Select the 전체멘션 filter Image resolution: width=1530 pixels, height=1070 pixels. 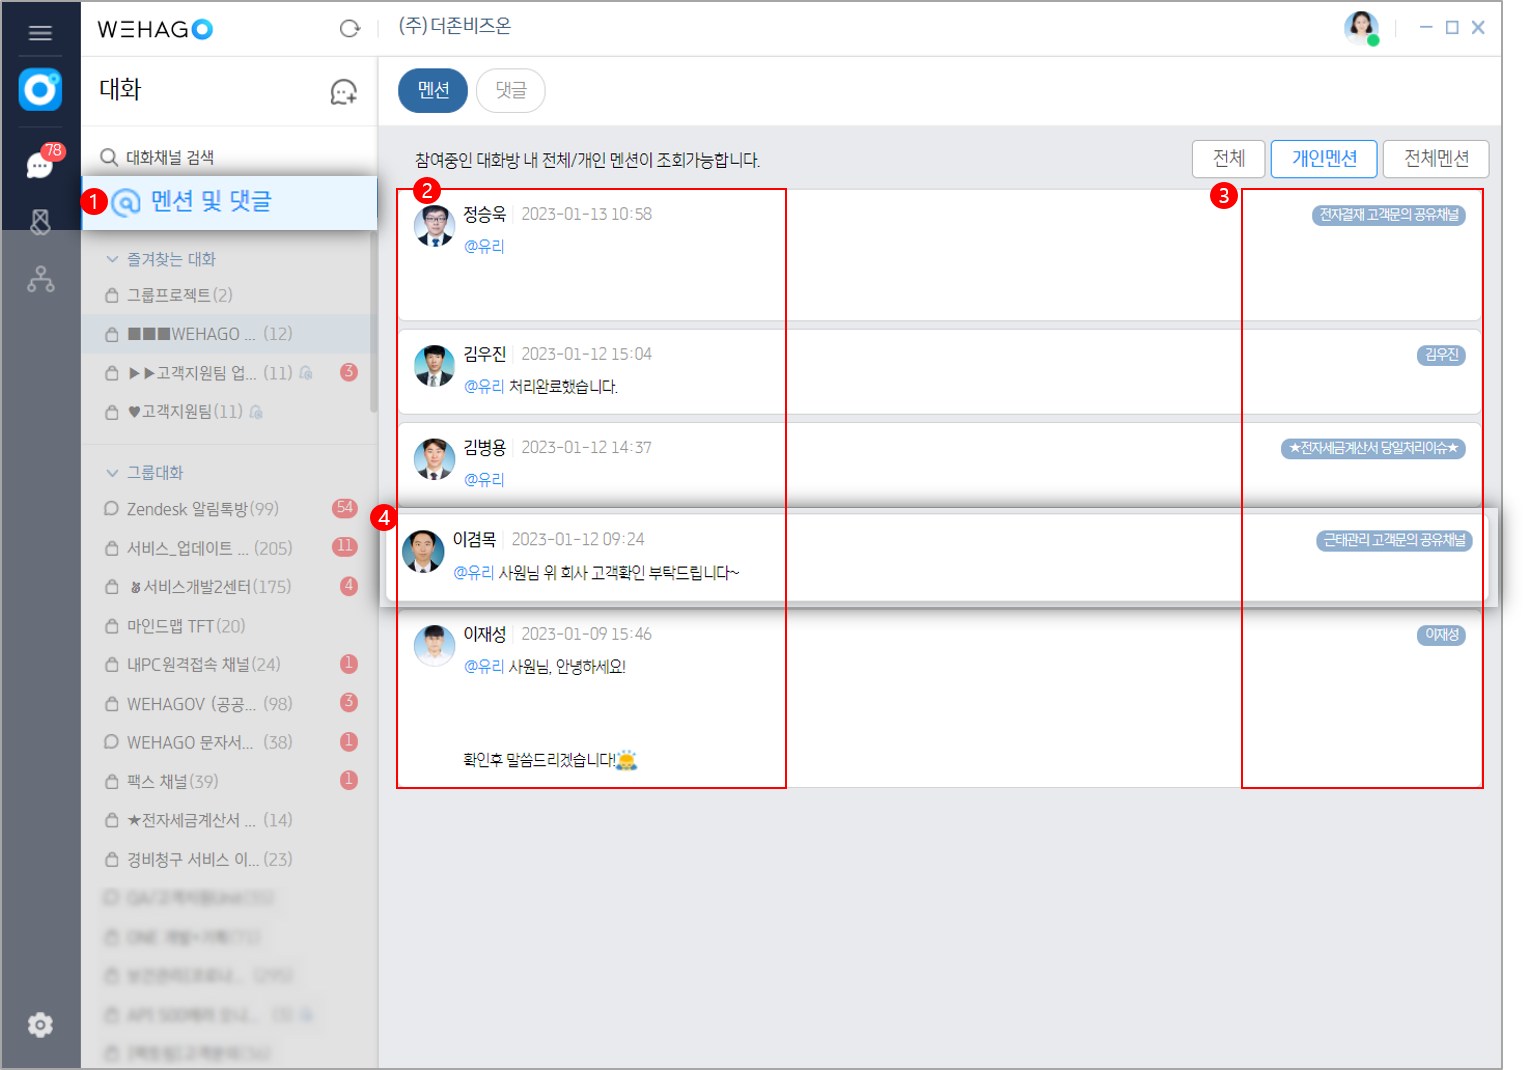(x=1435, y=159)
